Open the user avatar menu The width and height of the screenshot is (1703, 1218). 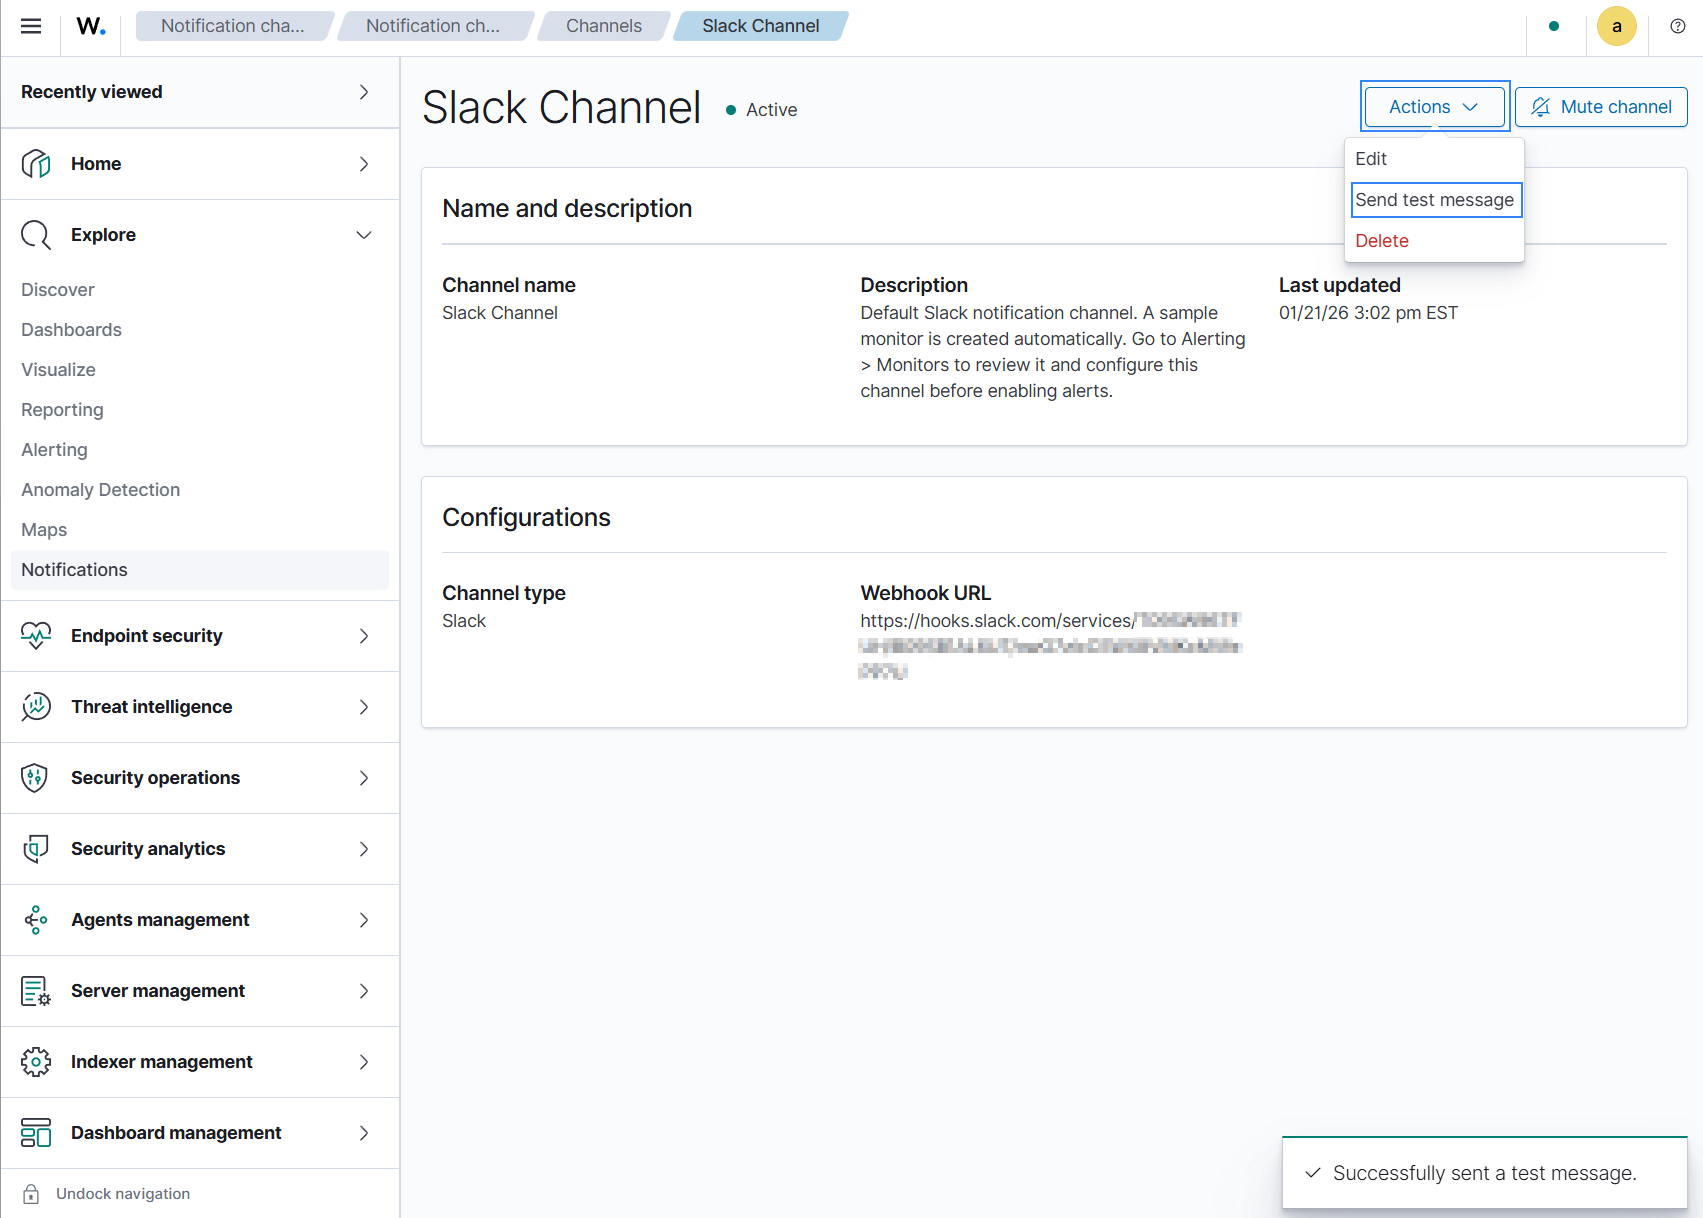click(1616, 26)
